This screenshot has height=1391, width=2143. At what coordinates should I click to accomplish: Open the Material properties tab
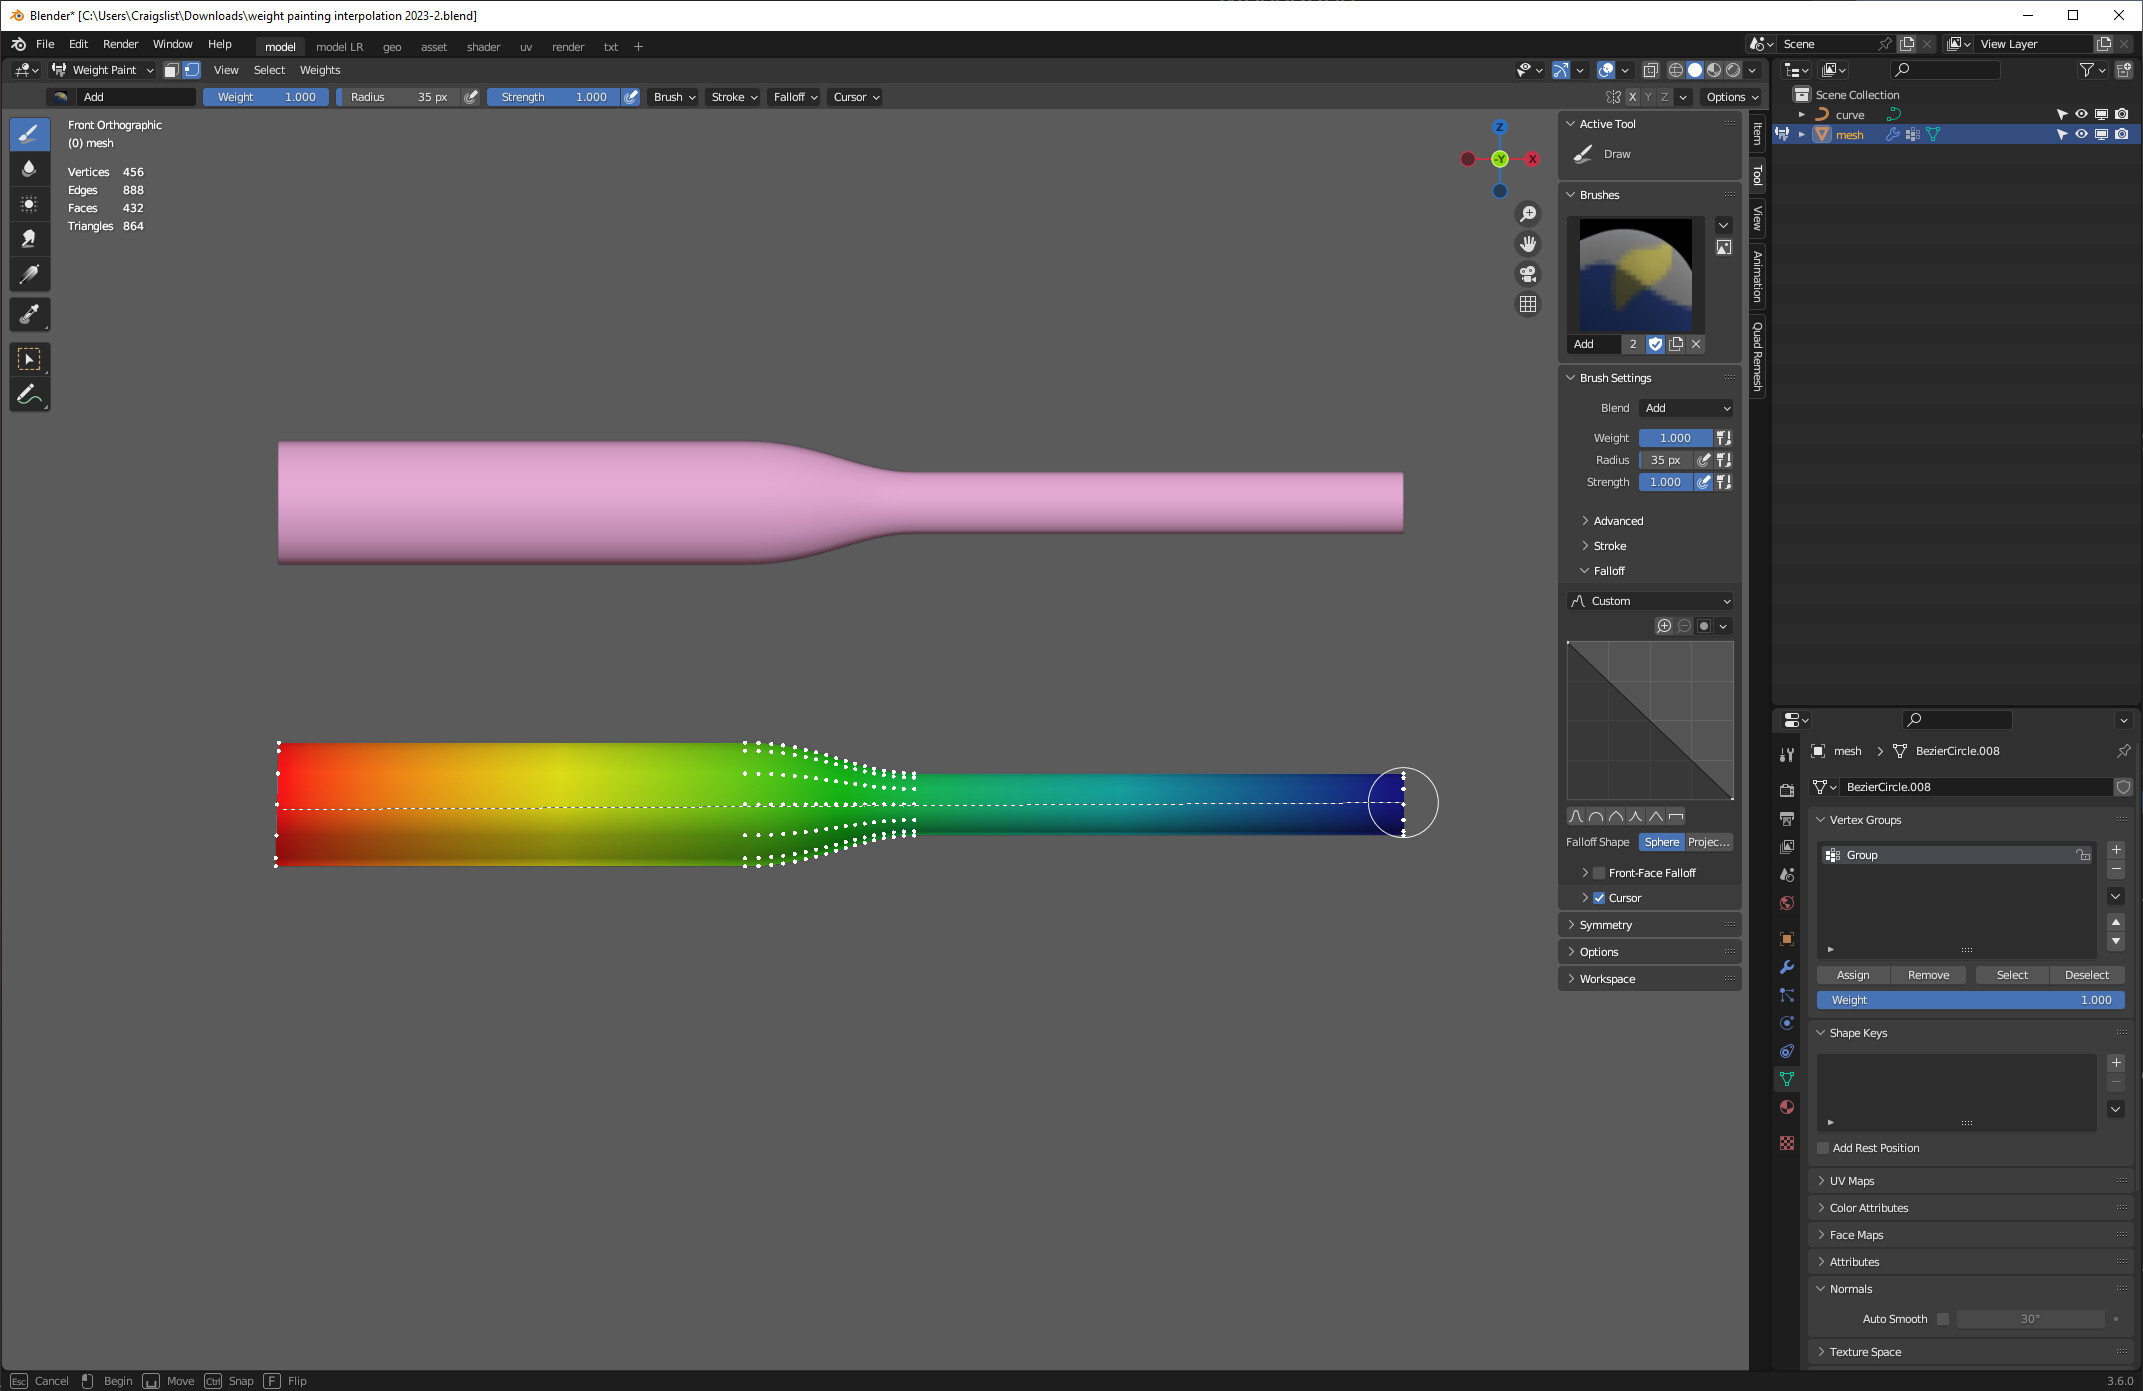coord(1787,1107)
